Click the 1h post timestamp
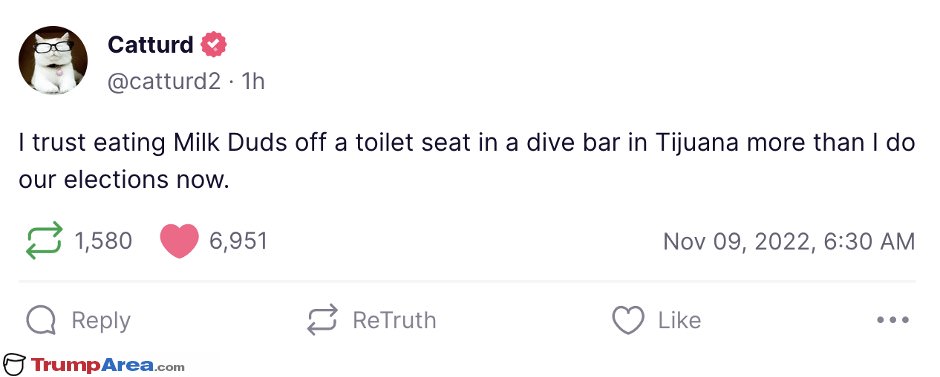The image size is (940, 377). (x=252, y=82)
